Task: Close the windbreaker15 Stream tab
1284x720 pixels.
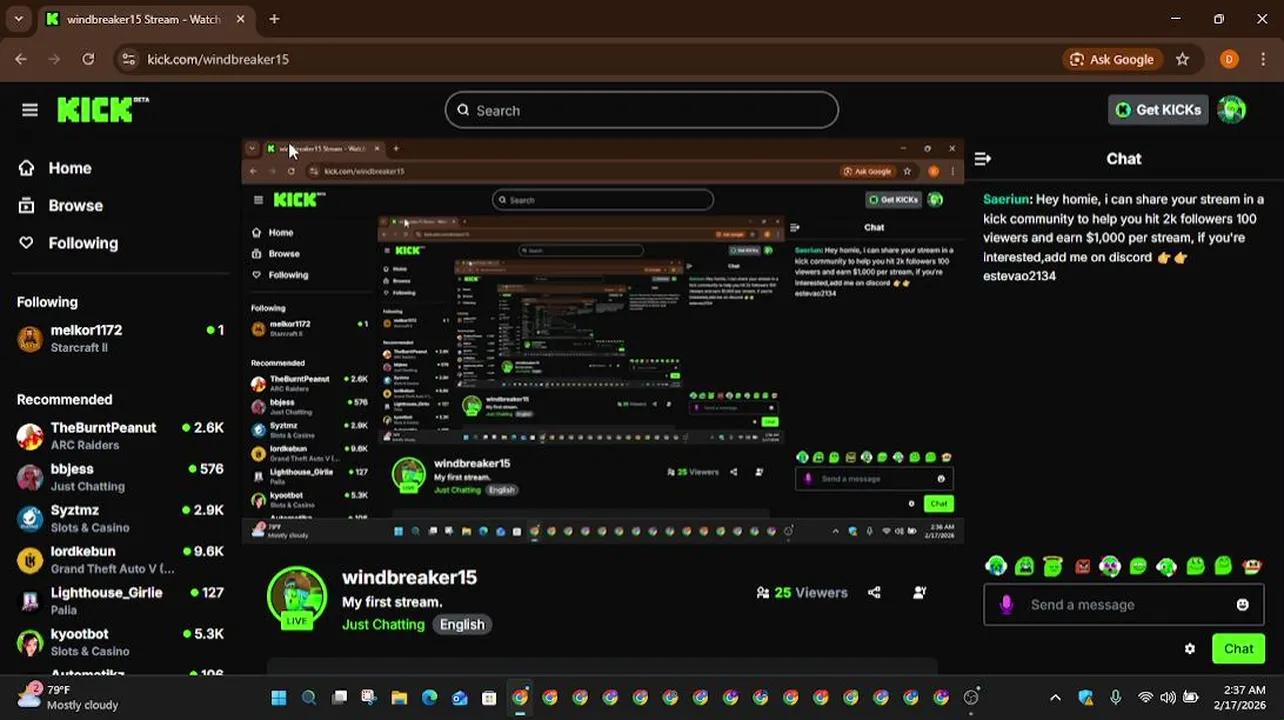Action: pos(241,19)
